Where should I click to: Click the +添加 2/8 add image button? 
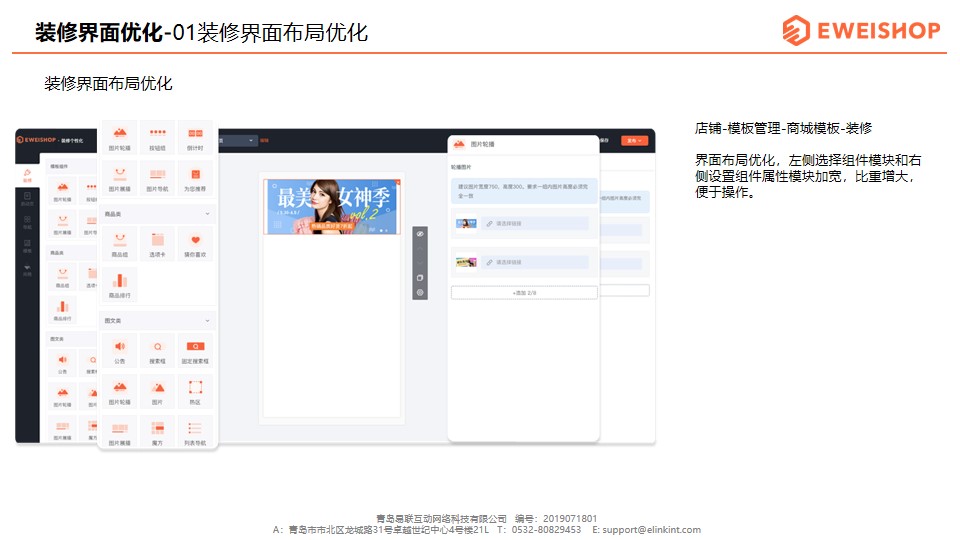pyautogui.click(x=524, y=293)
